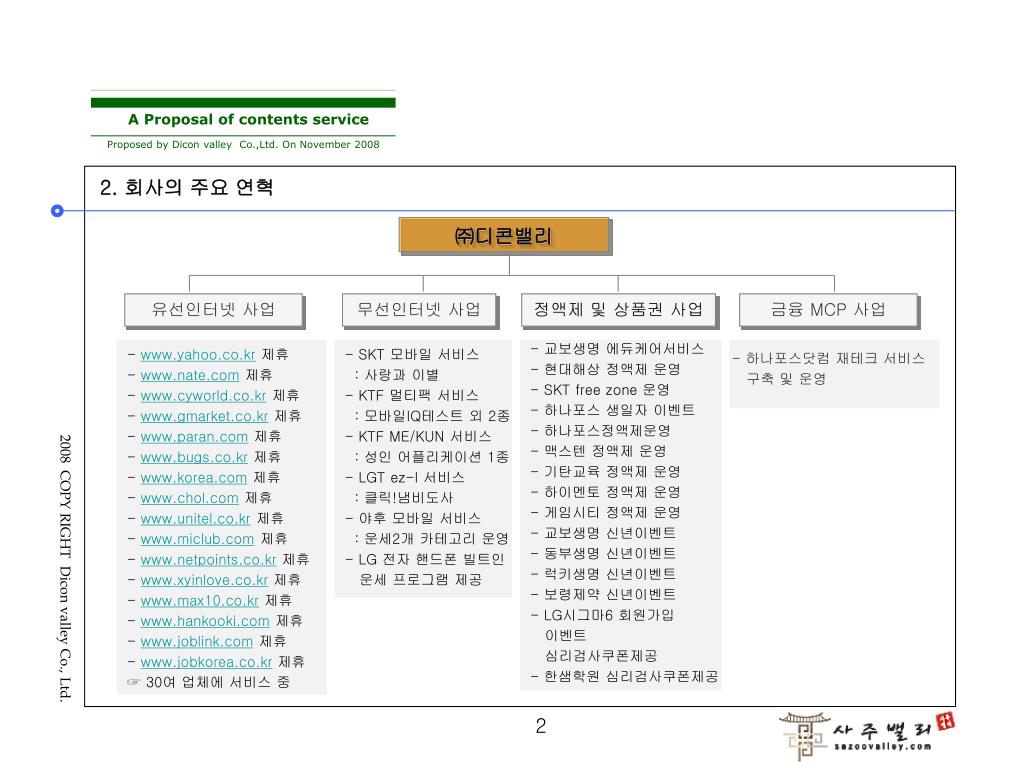1024x768 pixels.
Task: Select the 현대해상 정액제 운영 line
Action: click(x=605, y=370)
